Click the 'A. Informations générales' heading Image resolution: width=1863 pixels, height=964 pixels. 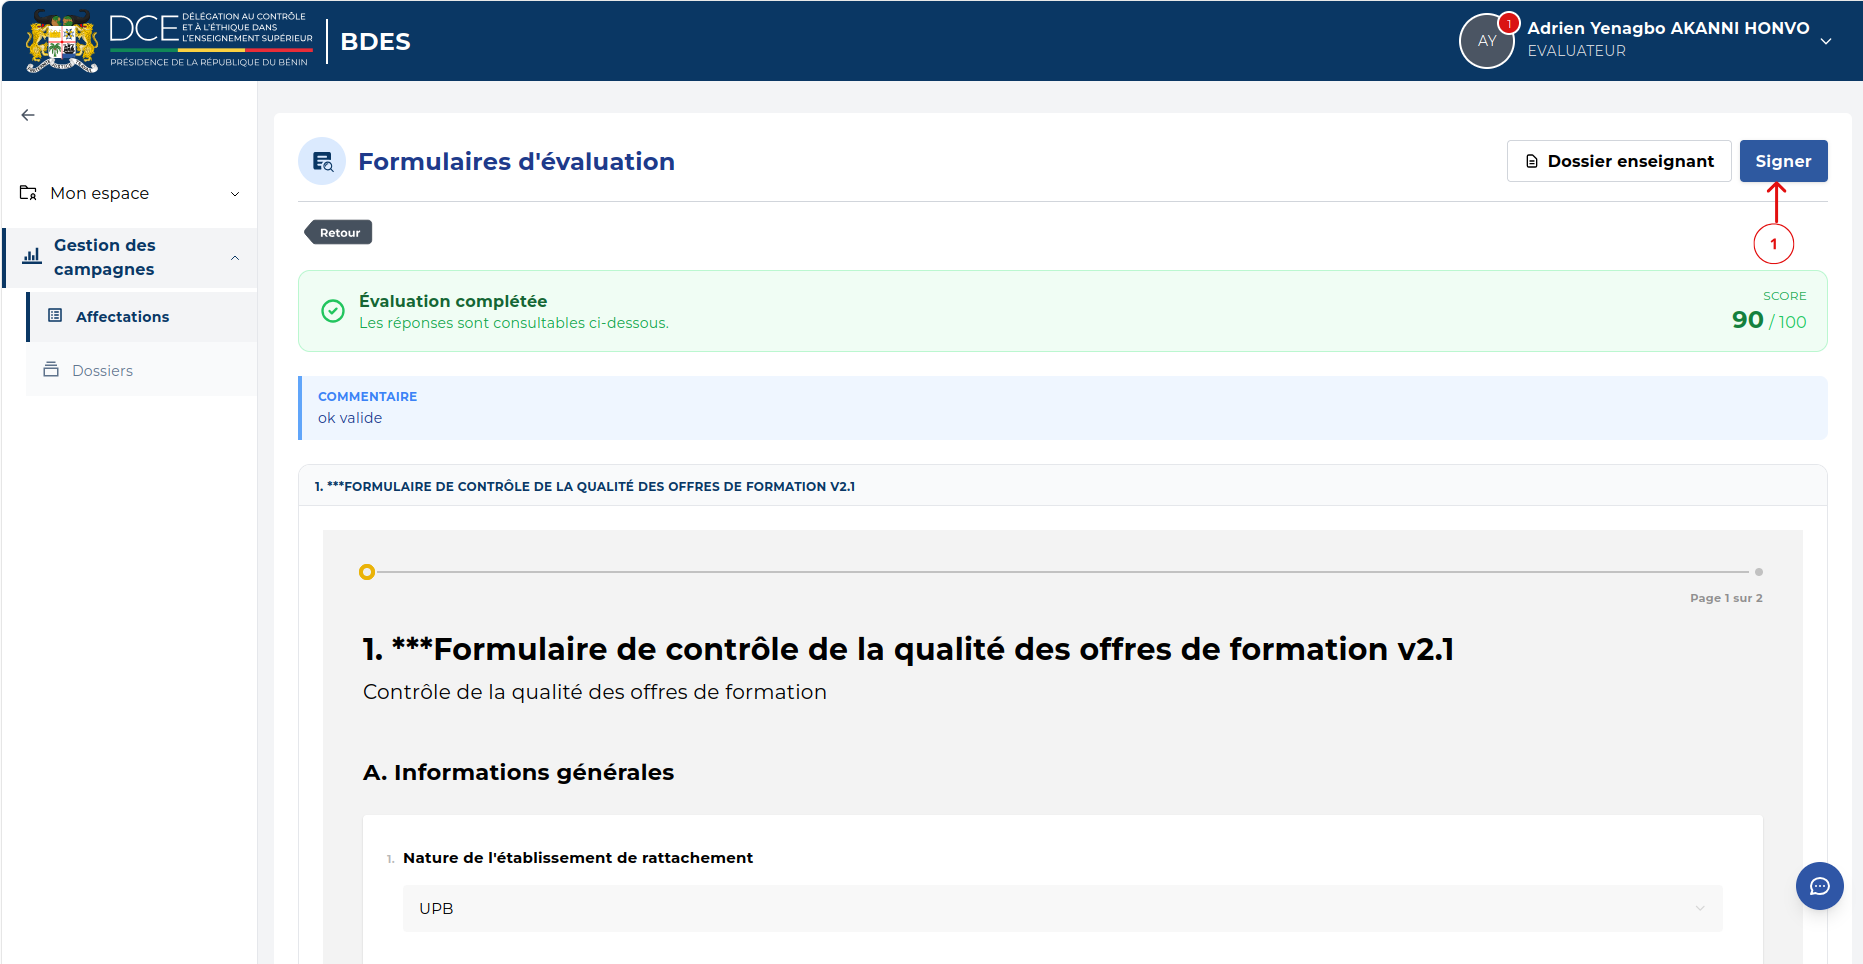518,772
